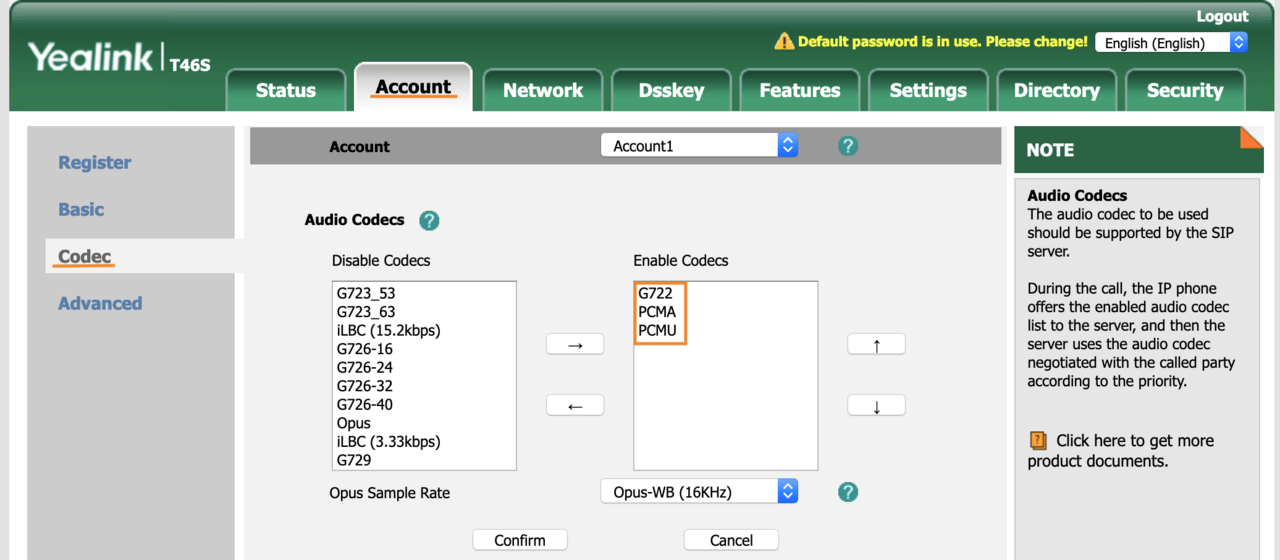Click the right arrow to enable codec
The image size is (1280, 560).
575,344
